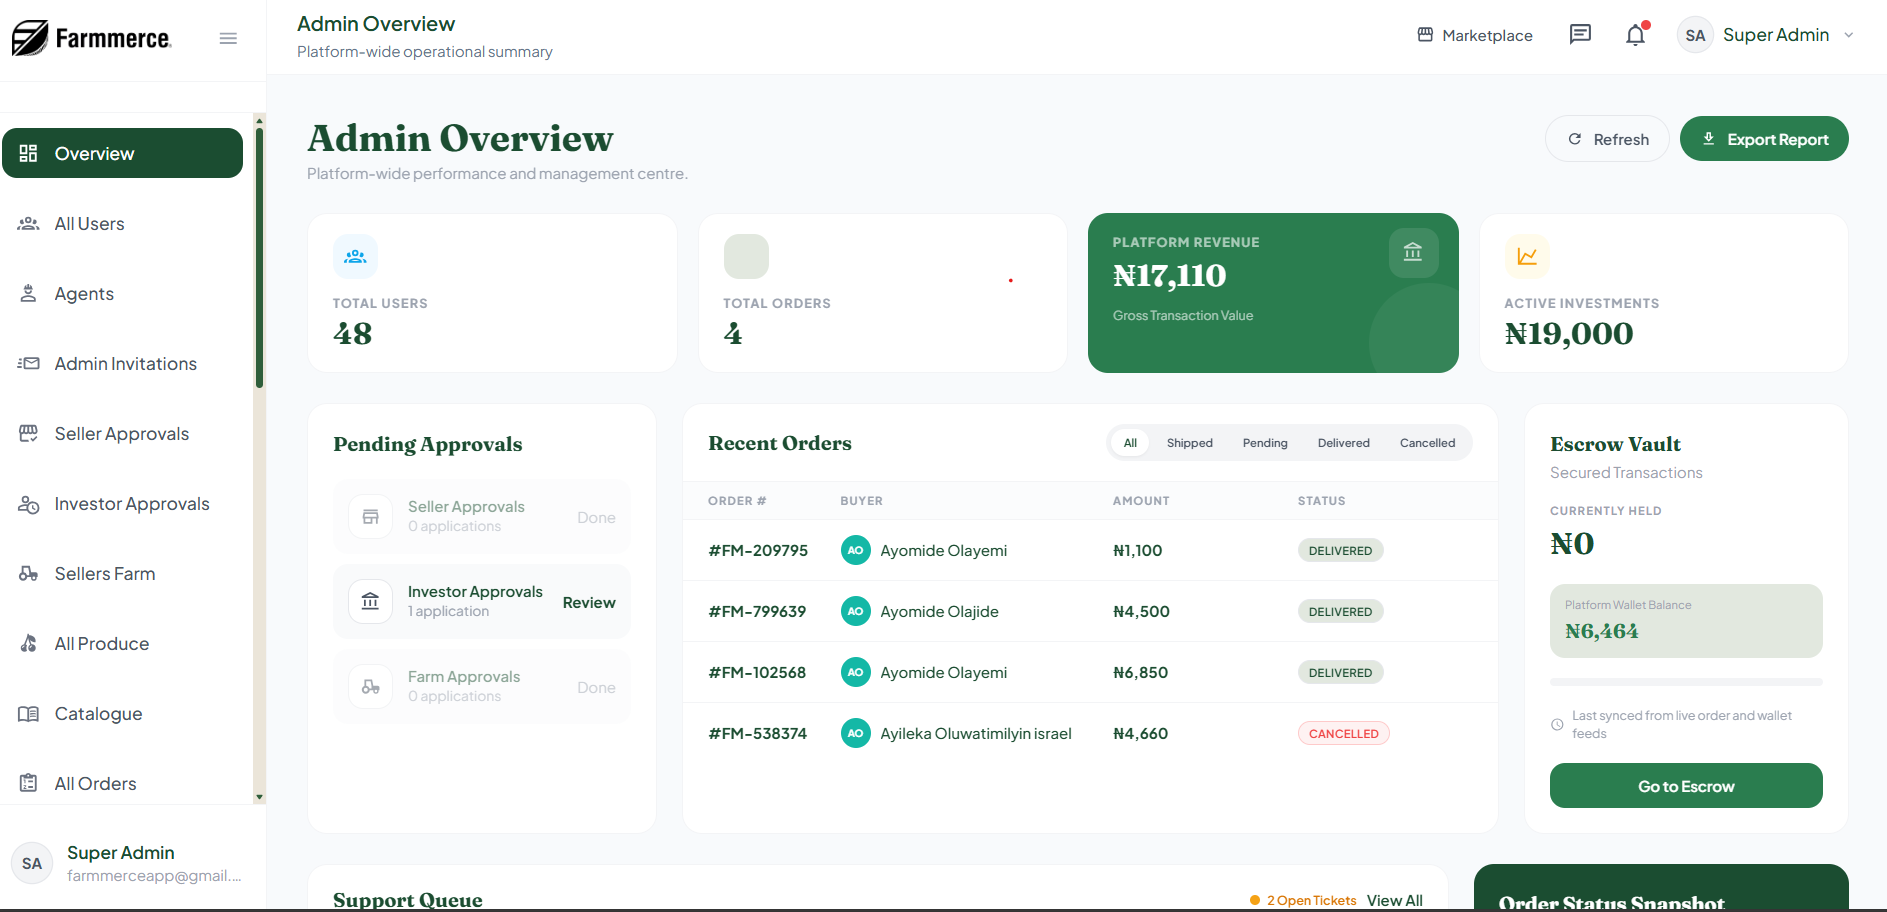Filter recent orders by Delivered

(x=1343, y=443)
